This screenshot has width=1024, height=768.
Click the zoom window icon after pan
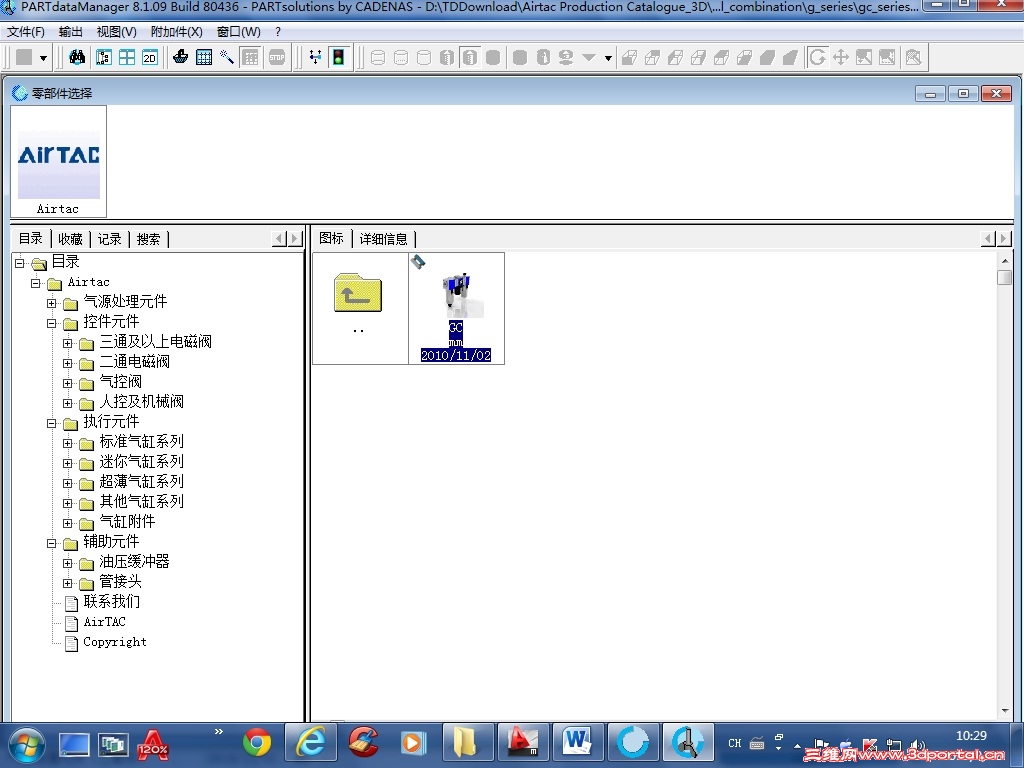coord(864,57)
